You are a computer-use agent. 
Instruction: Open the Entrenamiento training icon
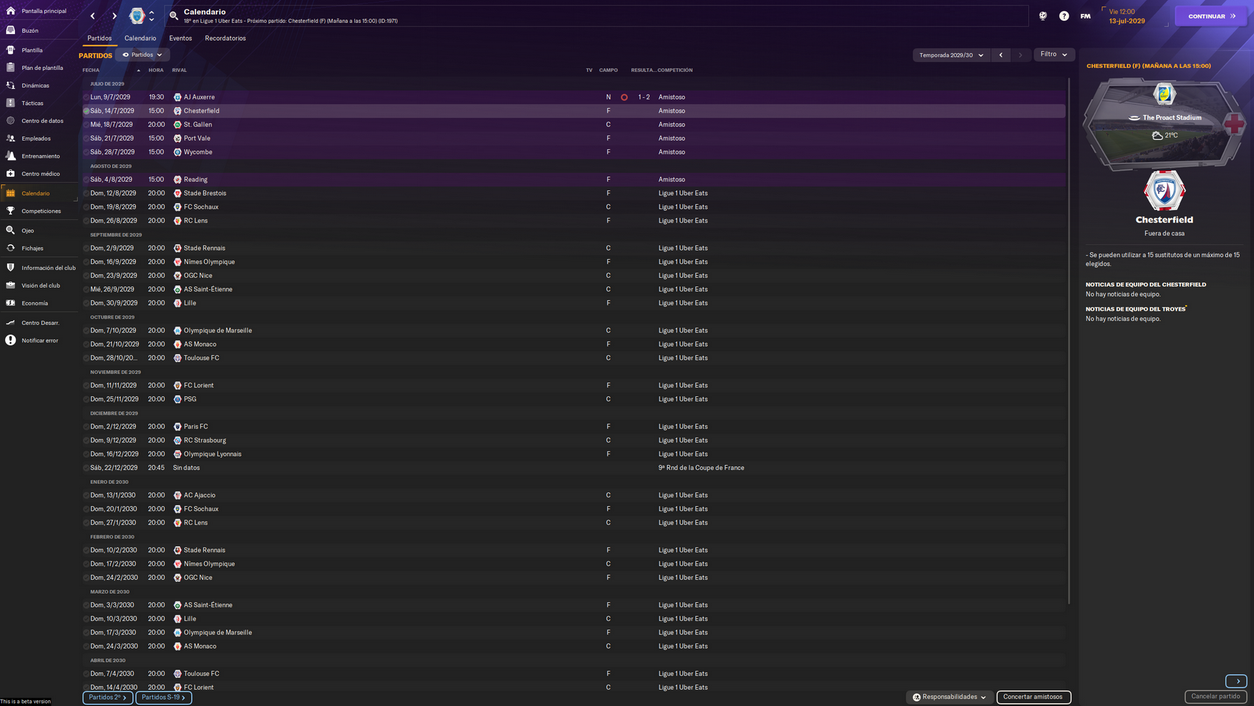pos(10,156)
